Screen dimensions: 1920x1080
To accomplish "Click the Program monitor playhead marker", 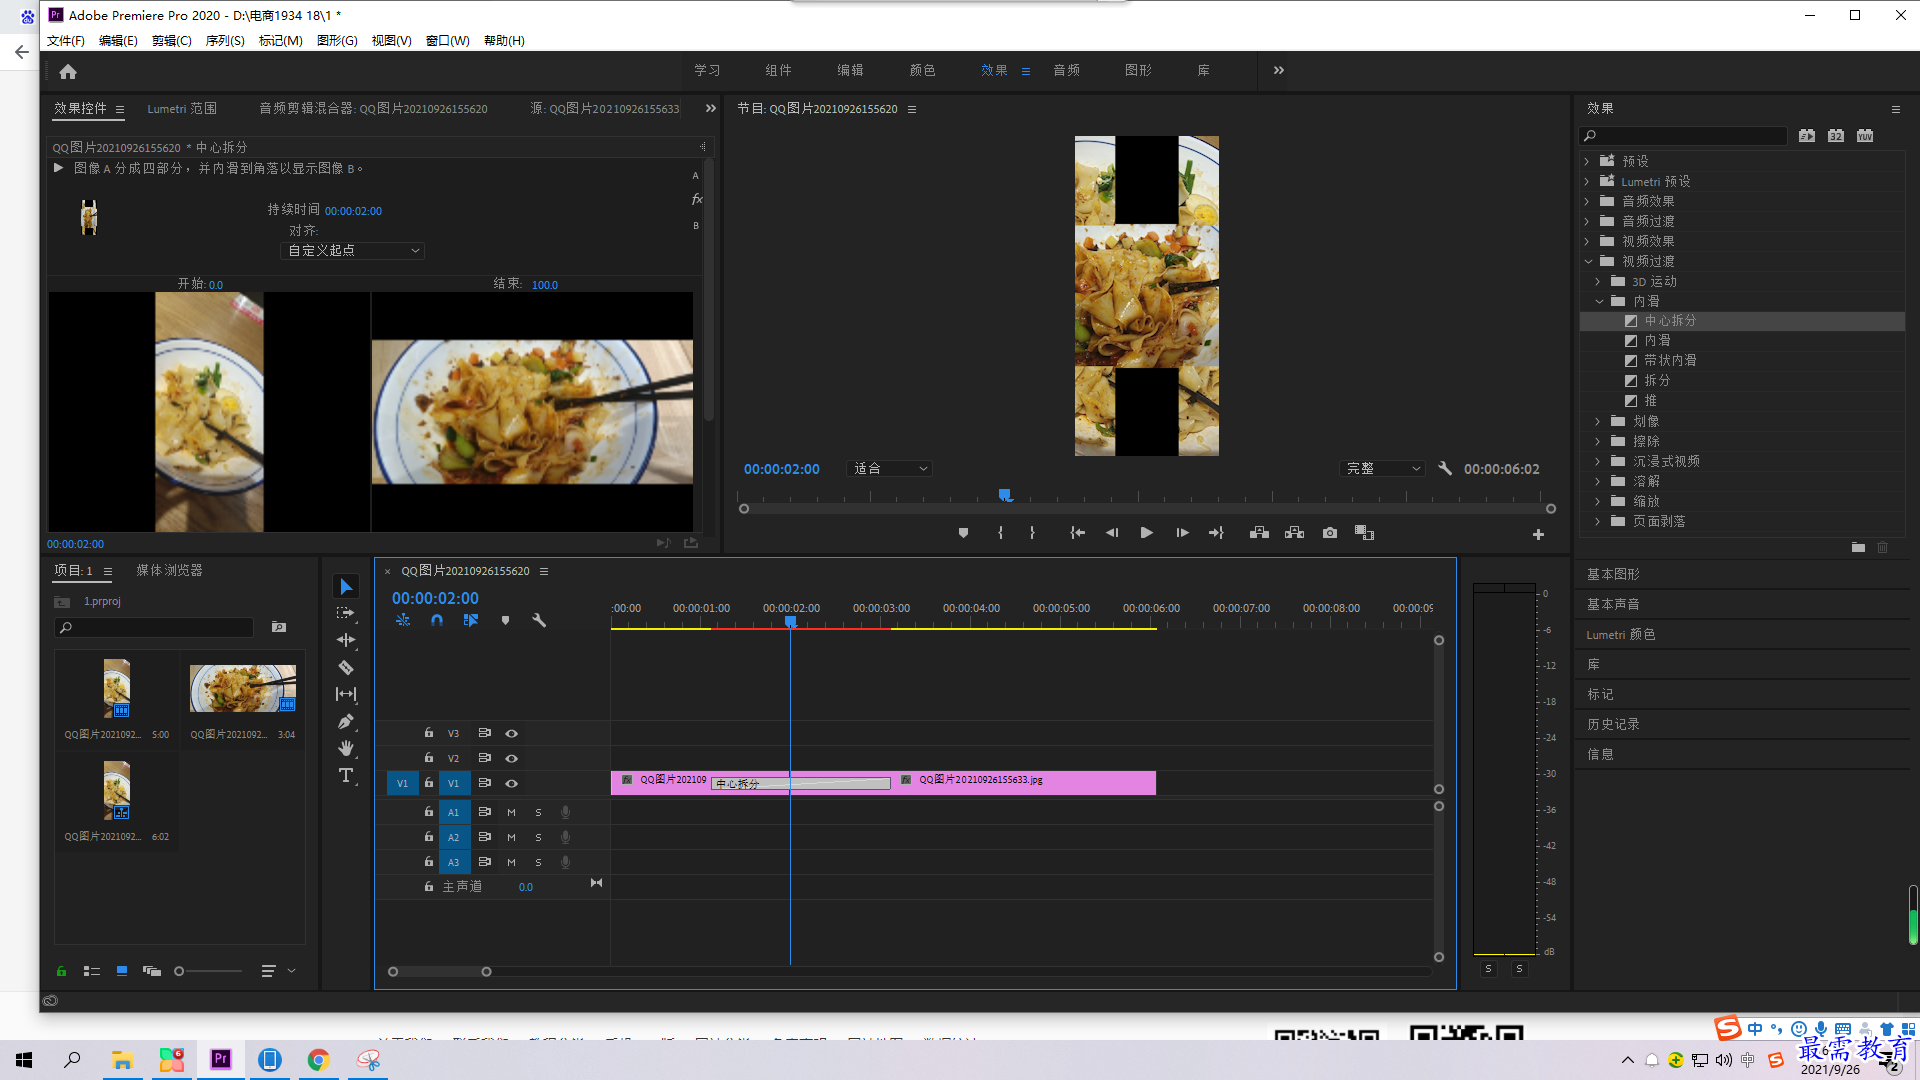I will coord(1005,495).
